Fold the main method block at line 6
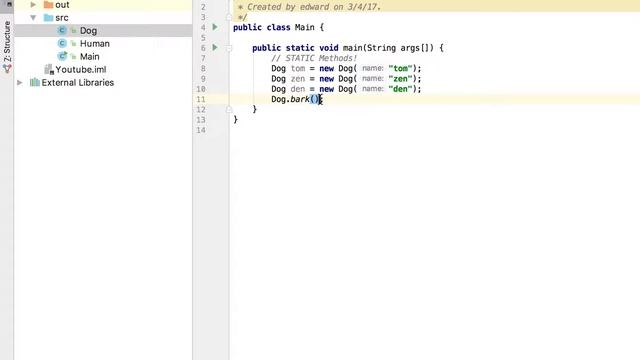Viewport: 640px width, 360px height. (229, 48)
